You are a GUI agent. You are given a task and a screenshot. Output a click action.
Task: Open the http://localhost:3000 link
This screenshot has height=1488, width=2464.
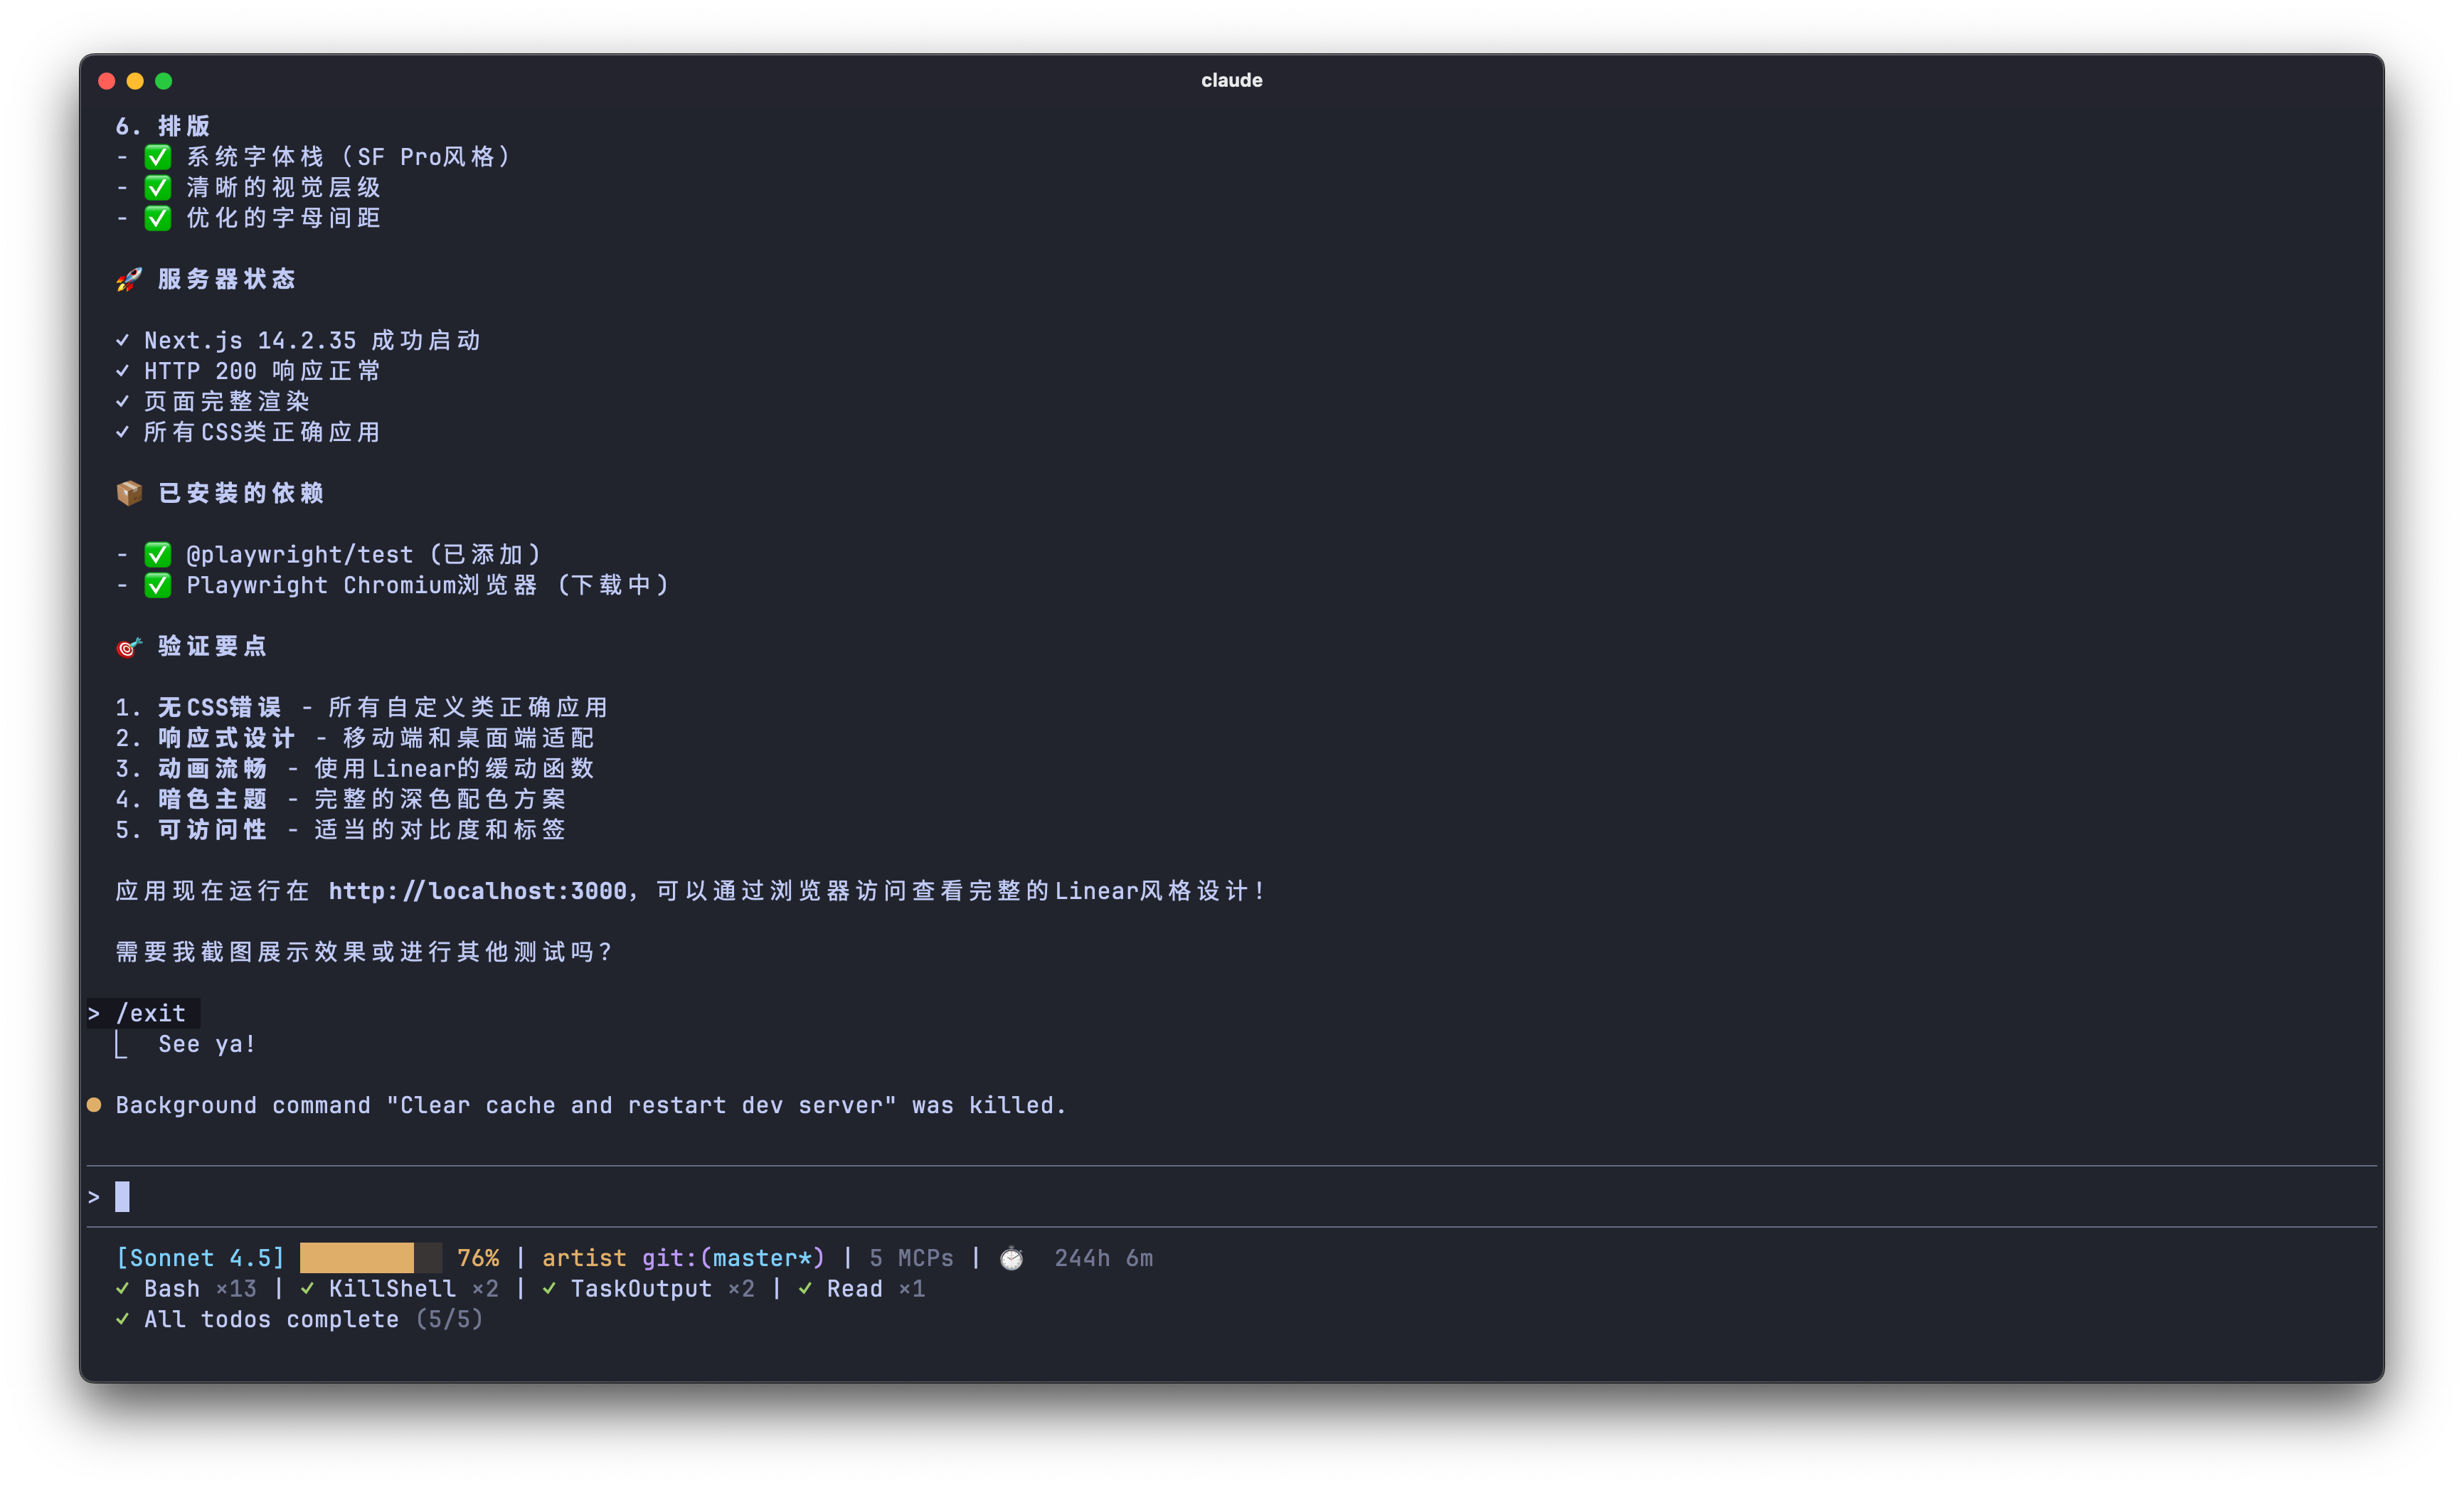477,891
